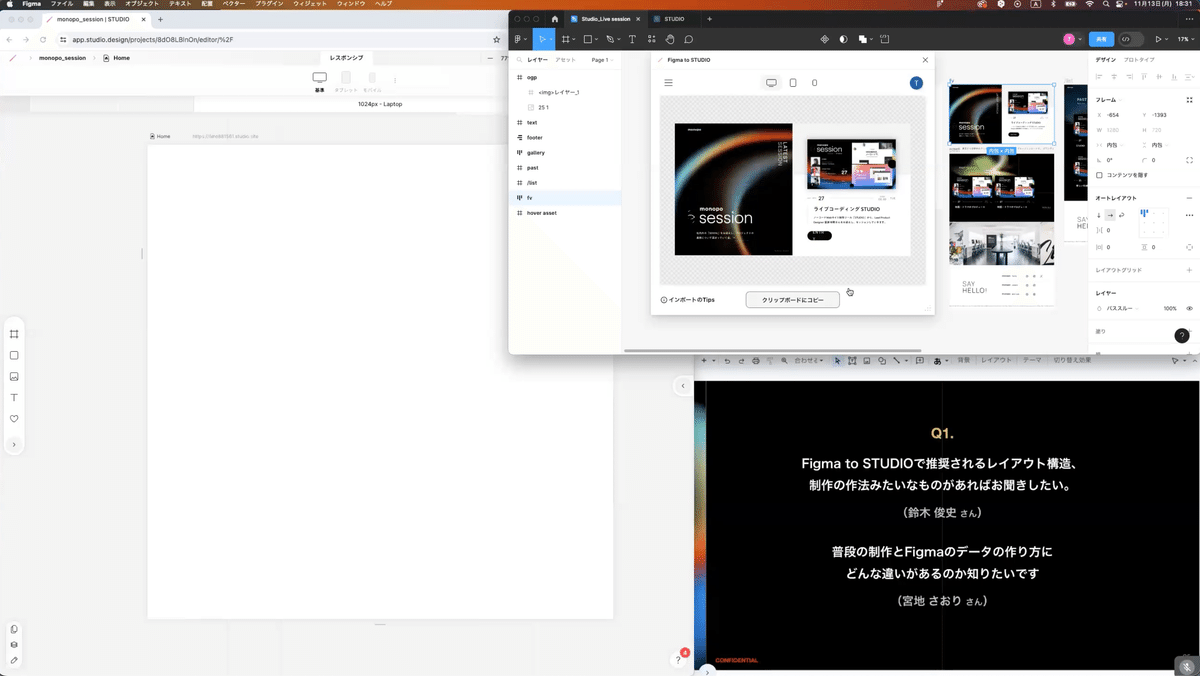1200x676 pixels.
Task: Click the user avatar T in plugin
Action: pos(916,83)
